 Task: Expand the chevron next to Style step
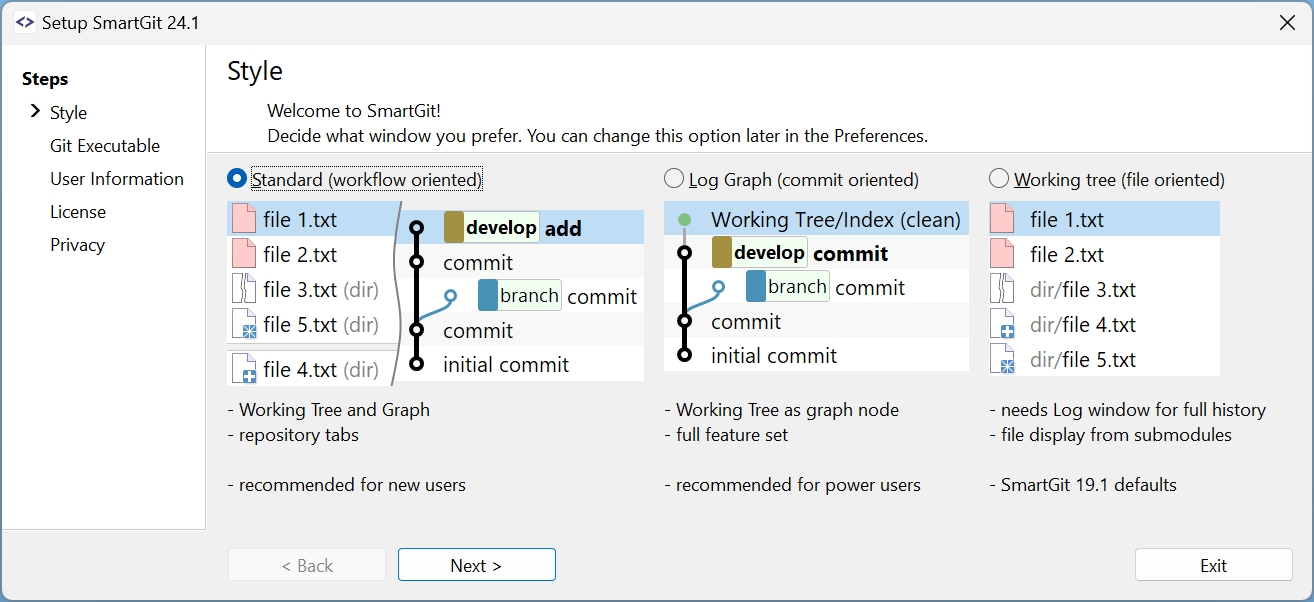36,112
